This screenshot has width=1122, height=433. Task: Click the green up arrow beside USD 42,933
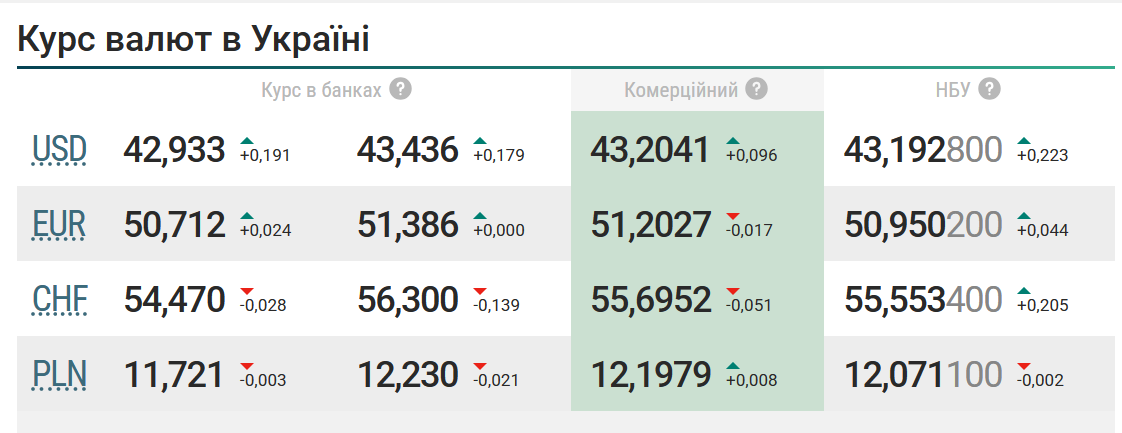(247, 140)
